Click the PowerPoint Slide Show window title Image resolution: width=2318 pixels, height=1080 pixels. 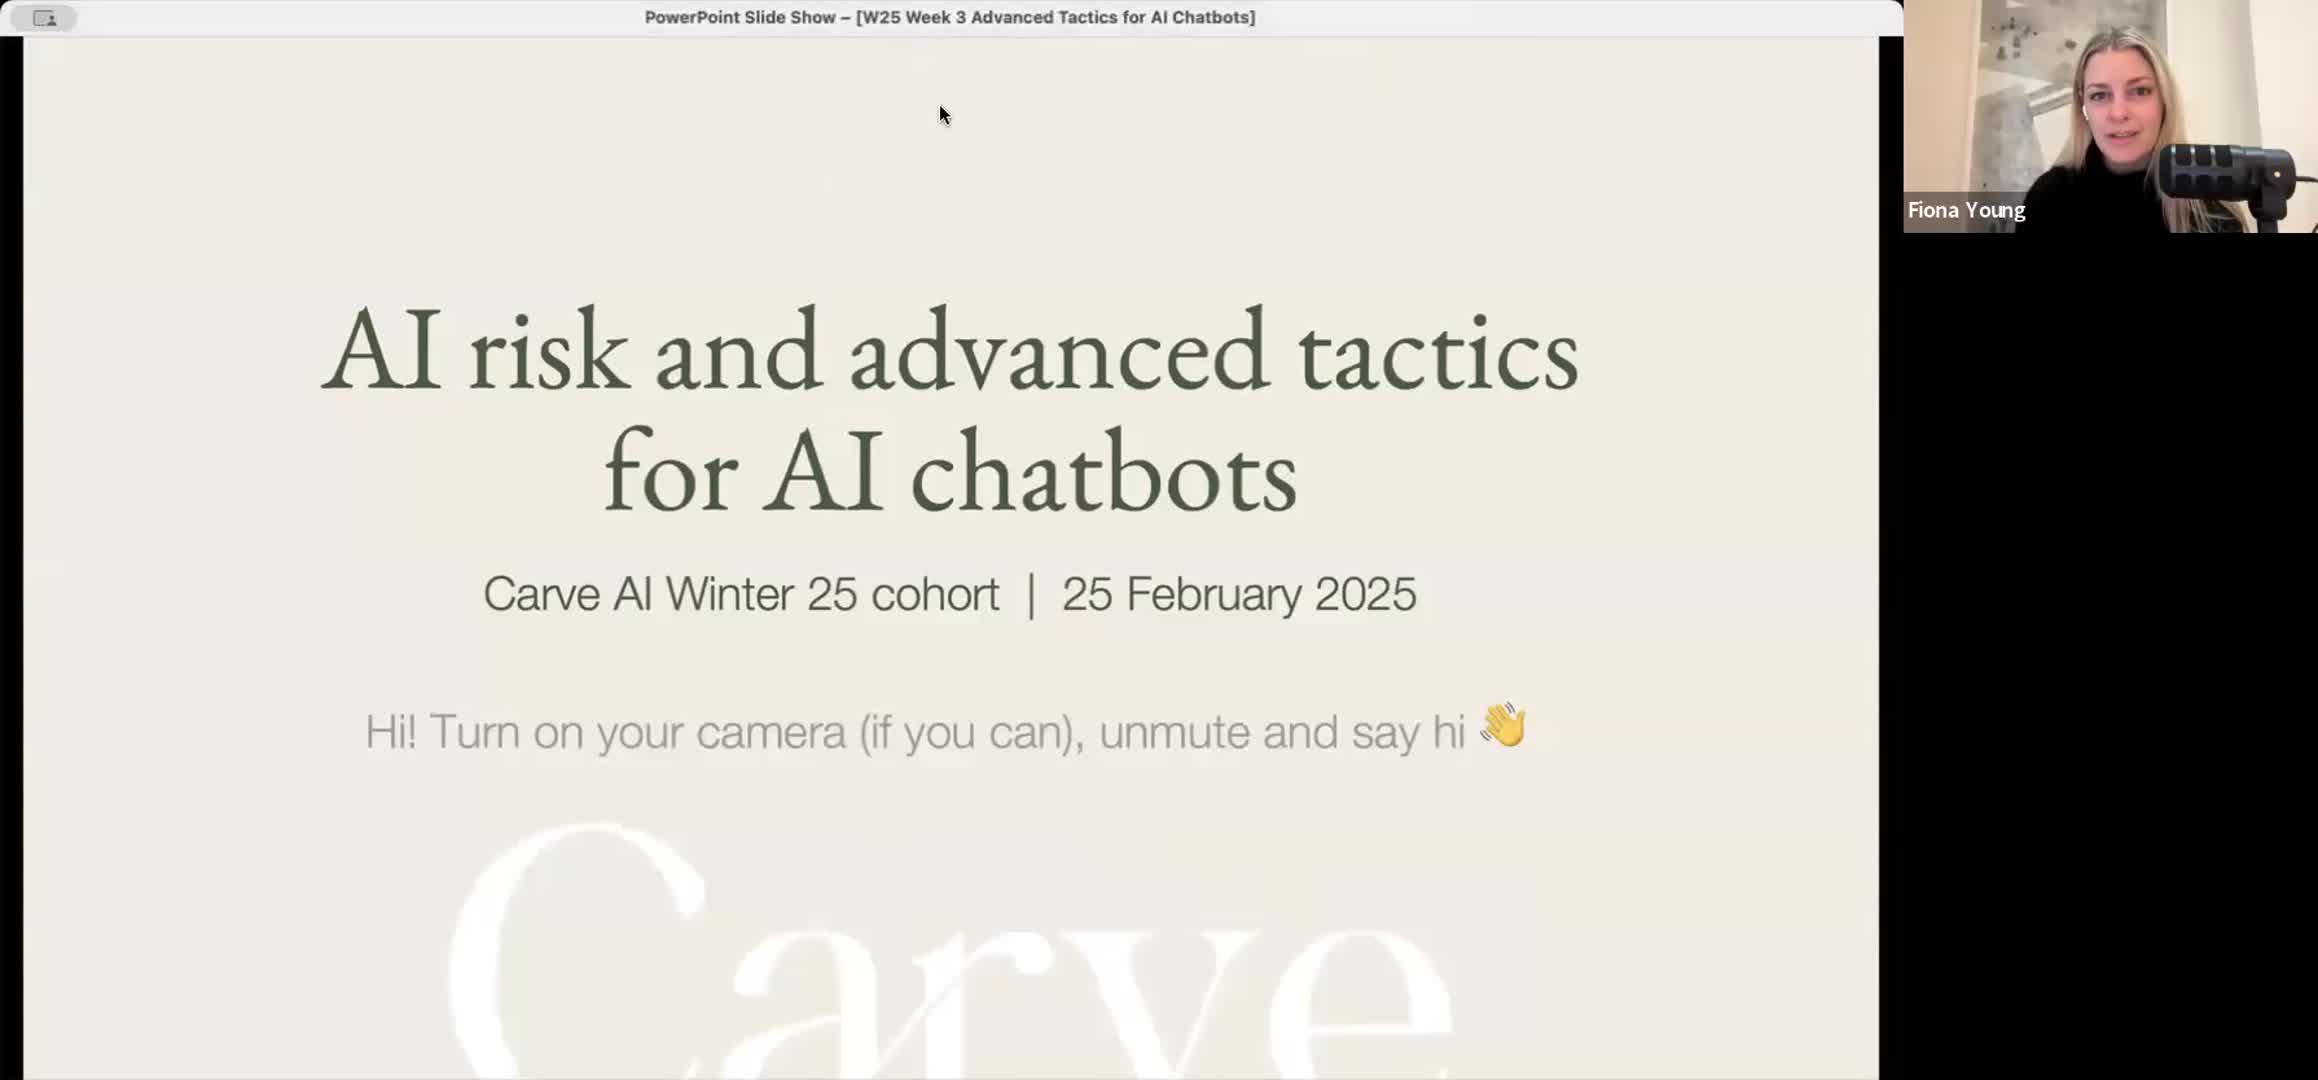(x=948, y=17)
